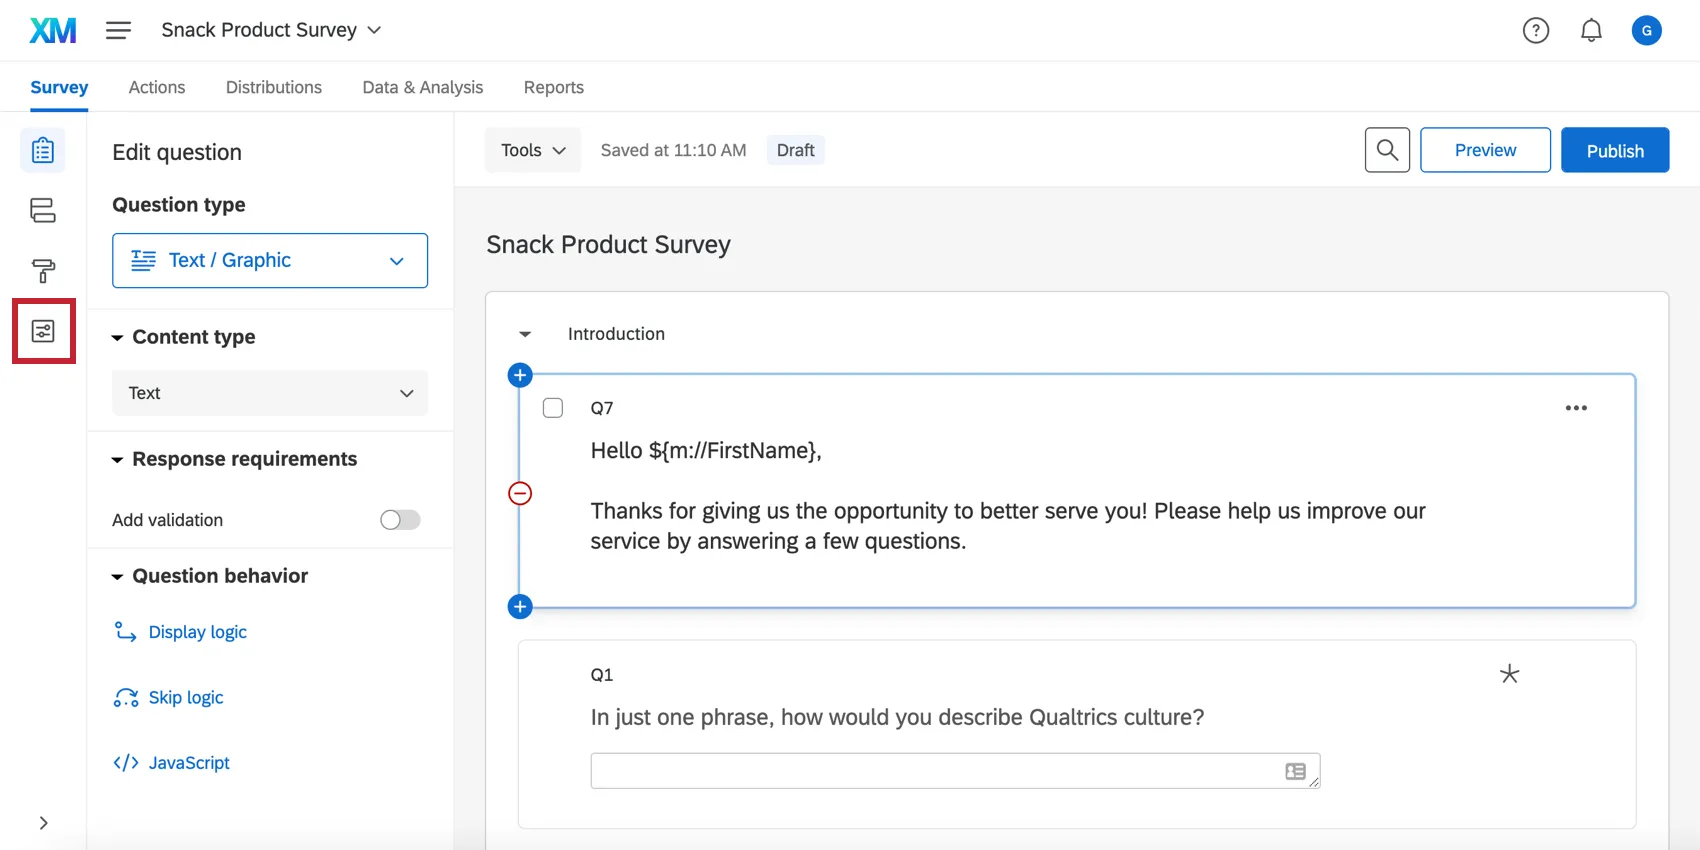Click the help question mark icon
The width and height of the screenshot is (1700, 850).
pyautogui.click(x=1535, y=31)
